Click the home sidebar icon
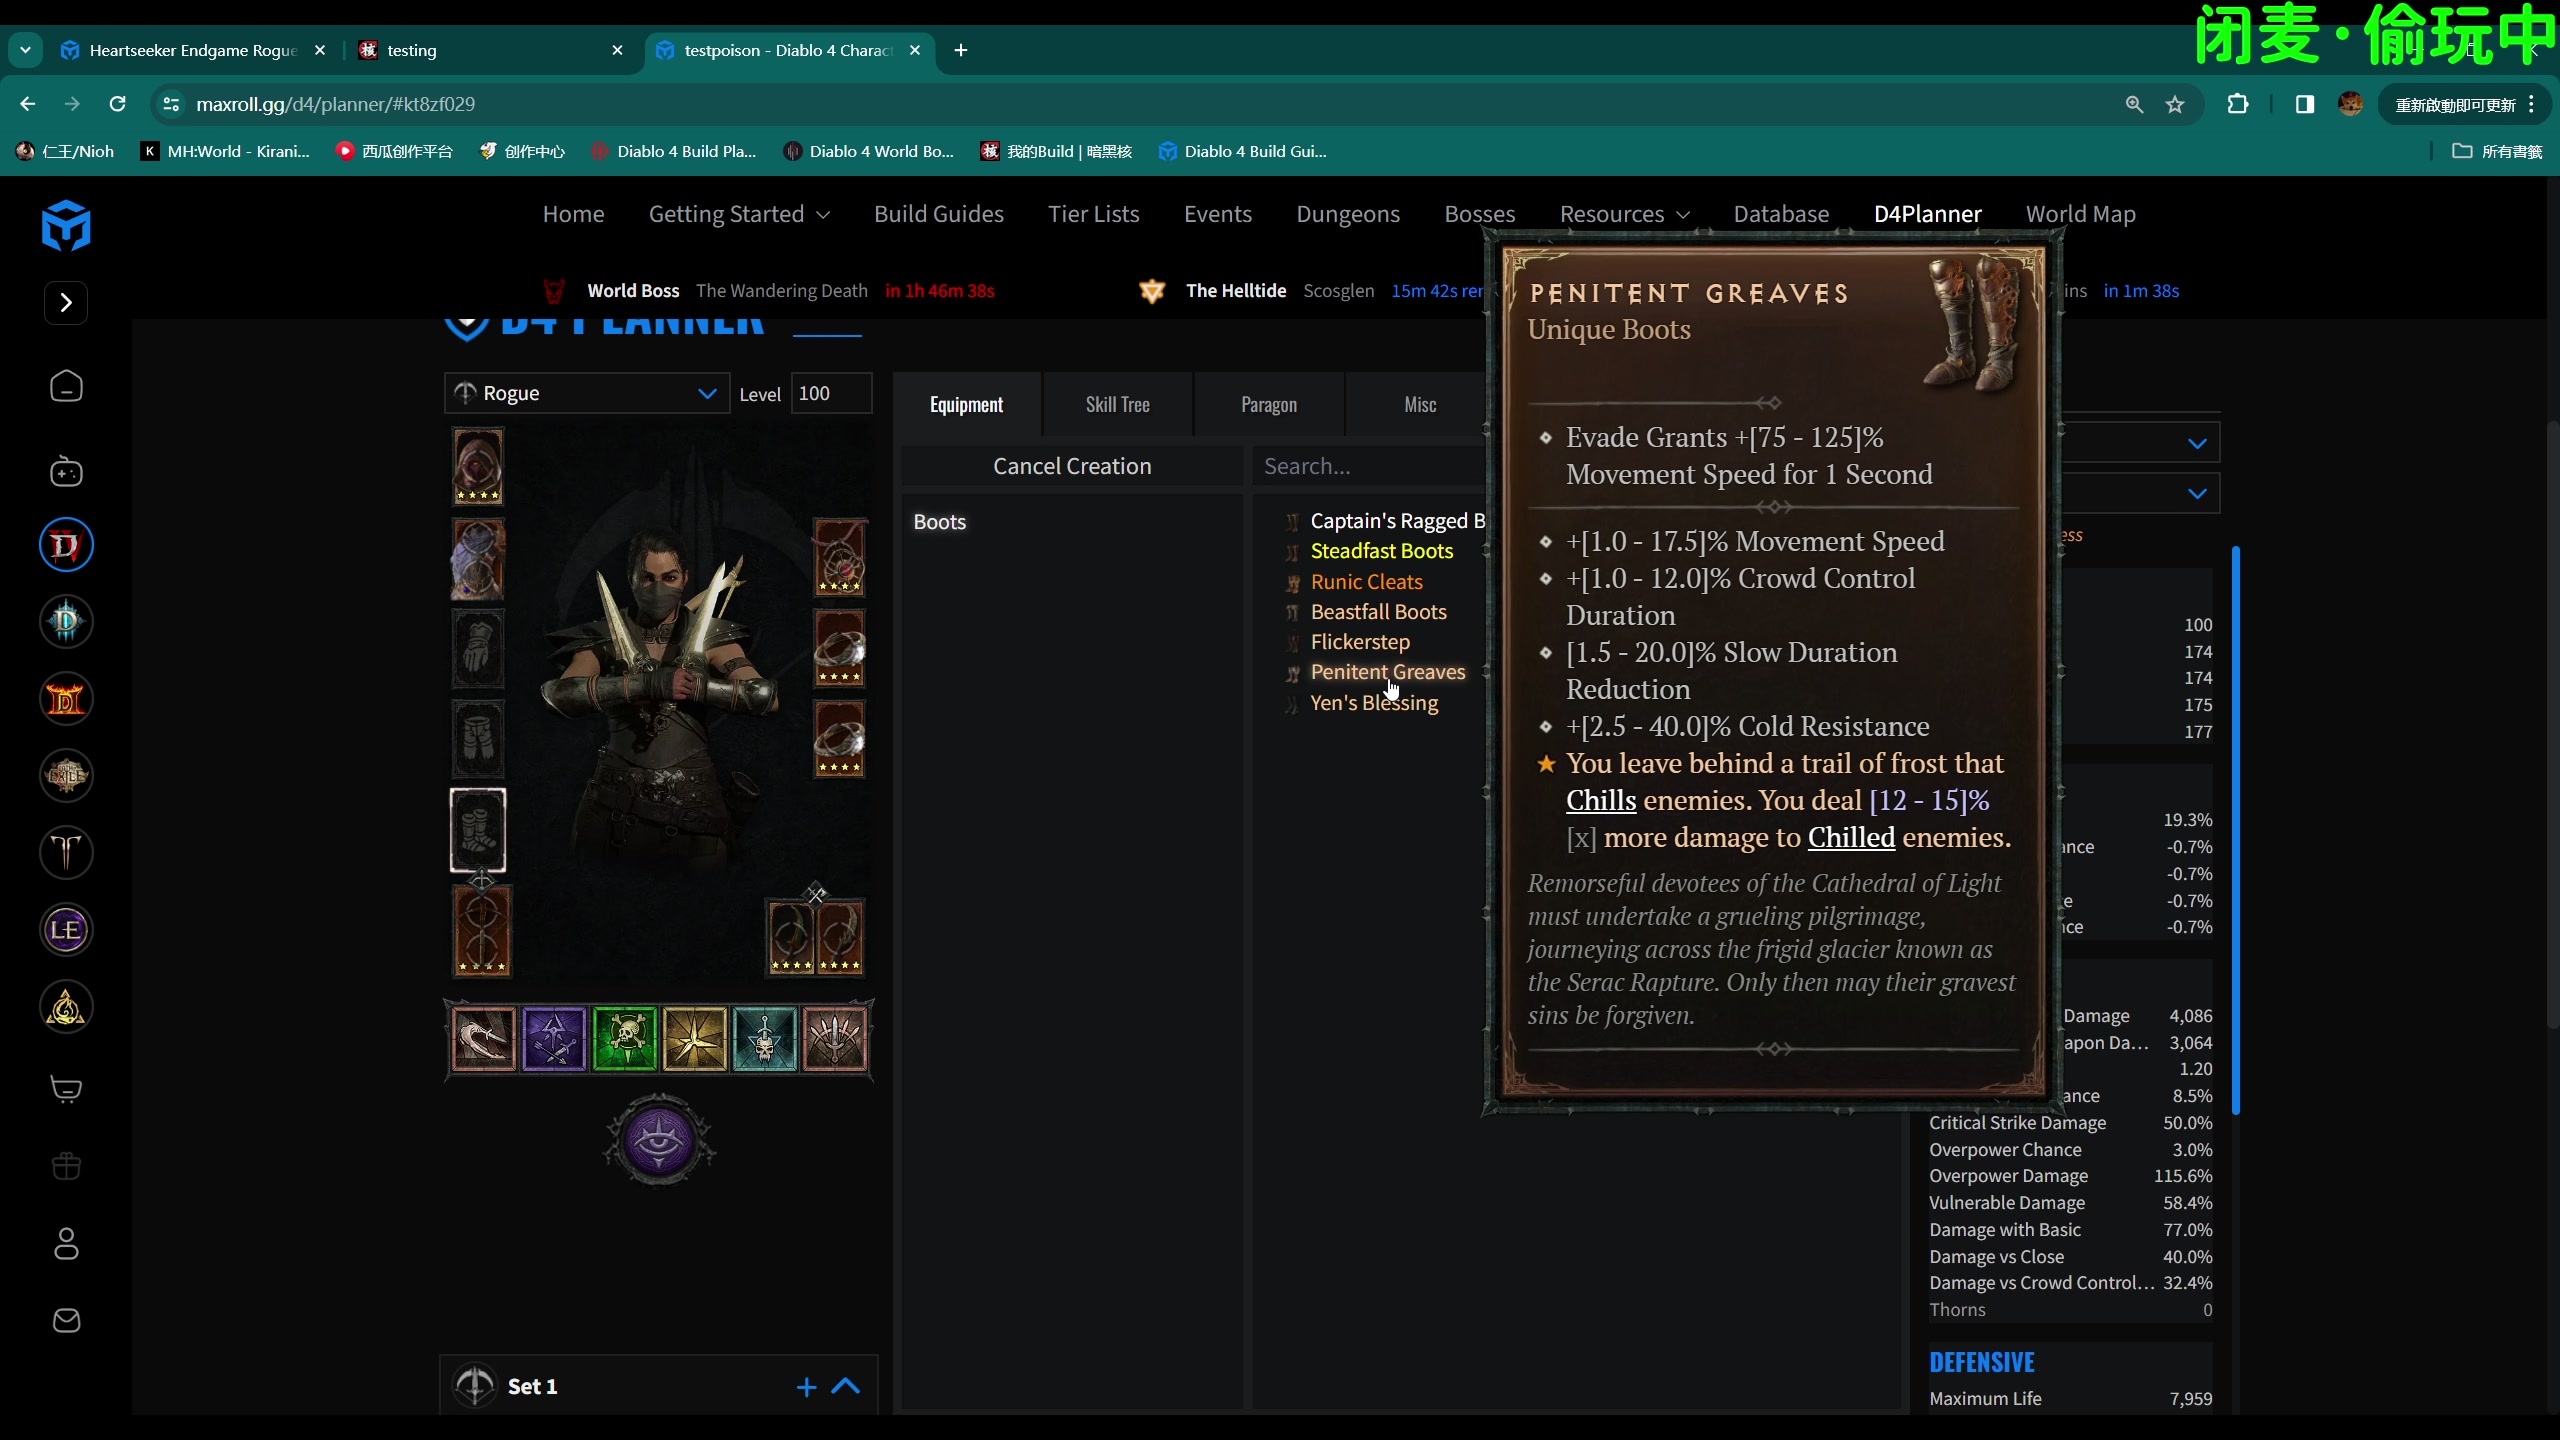Screen dimensions: 2560x1440 point(66,386)
